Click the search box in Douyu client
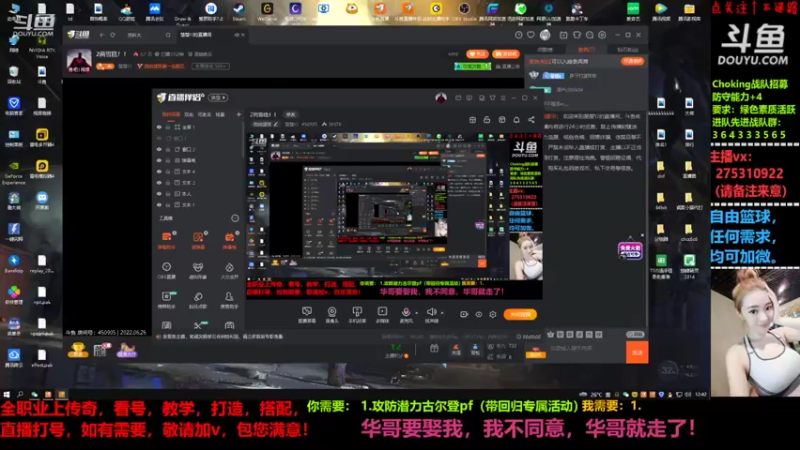This screenshot has width=800, height=450. 148,35
